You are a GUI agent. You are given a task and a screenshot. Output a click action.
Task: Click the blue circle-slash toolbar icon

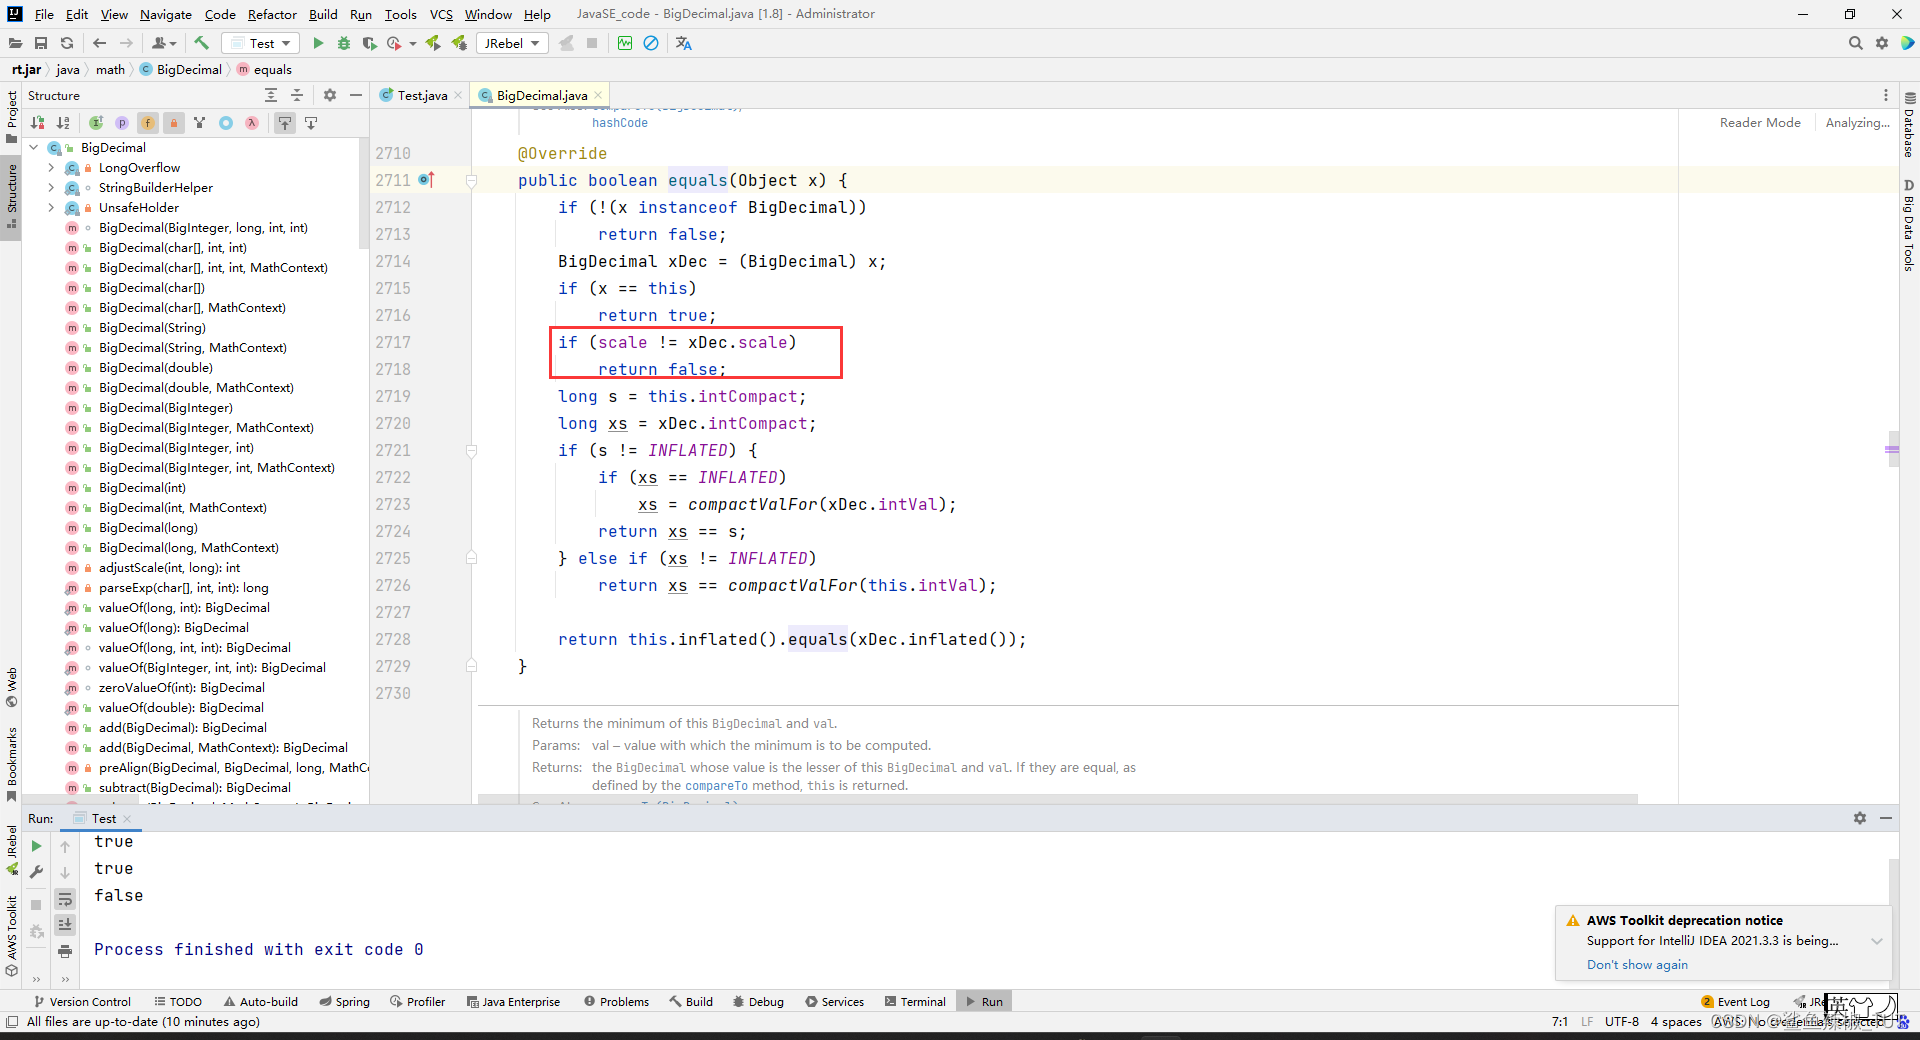click(651, 43)
